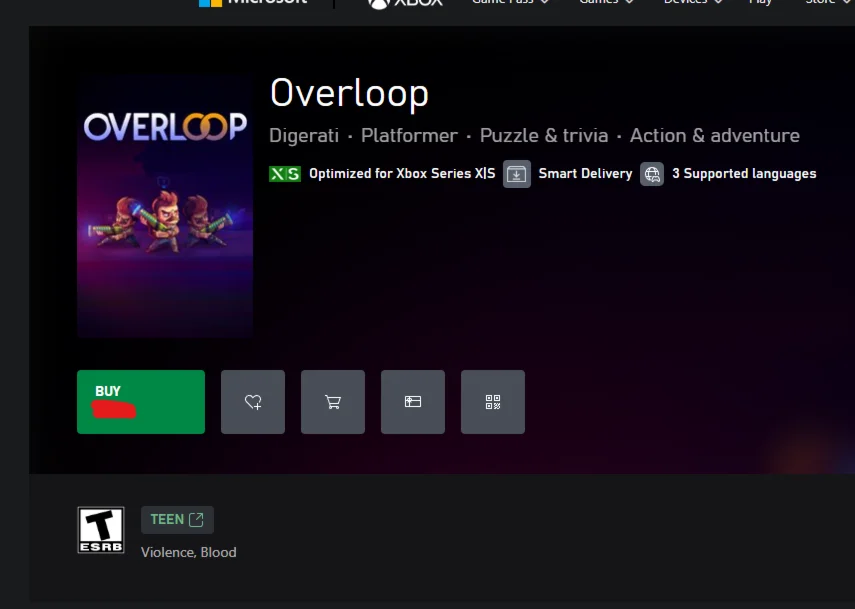Image resolution: width=855 pixels, height=609 pixels.
Task: Click the Smart Delivery label
Action: coord(585,173)
